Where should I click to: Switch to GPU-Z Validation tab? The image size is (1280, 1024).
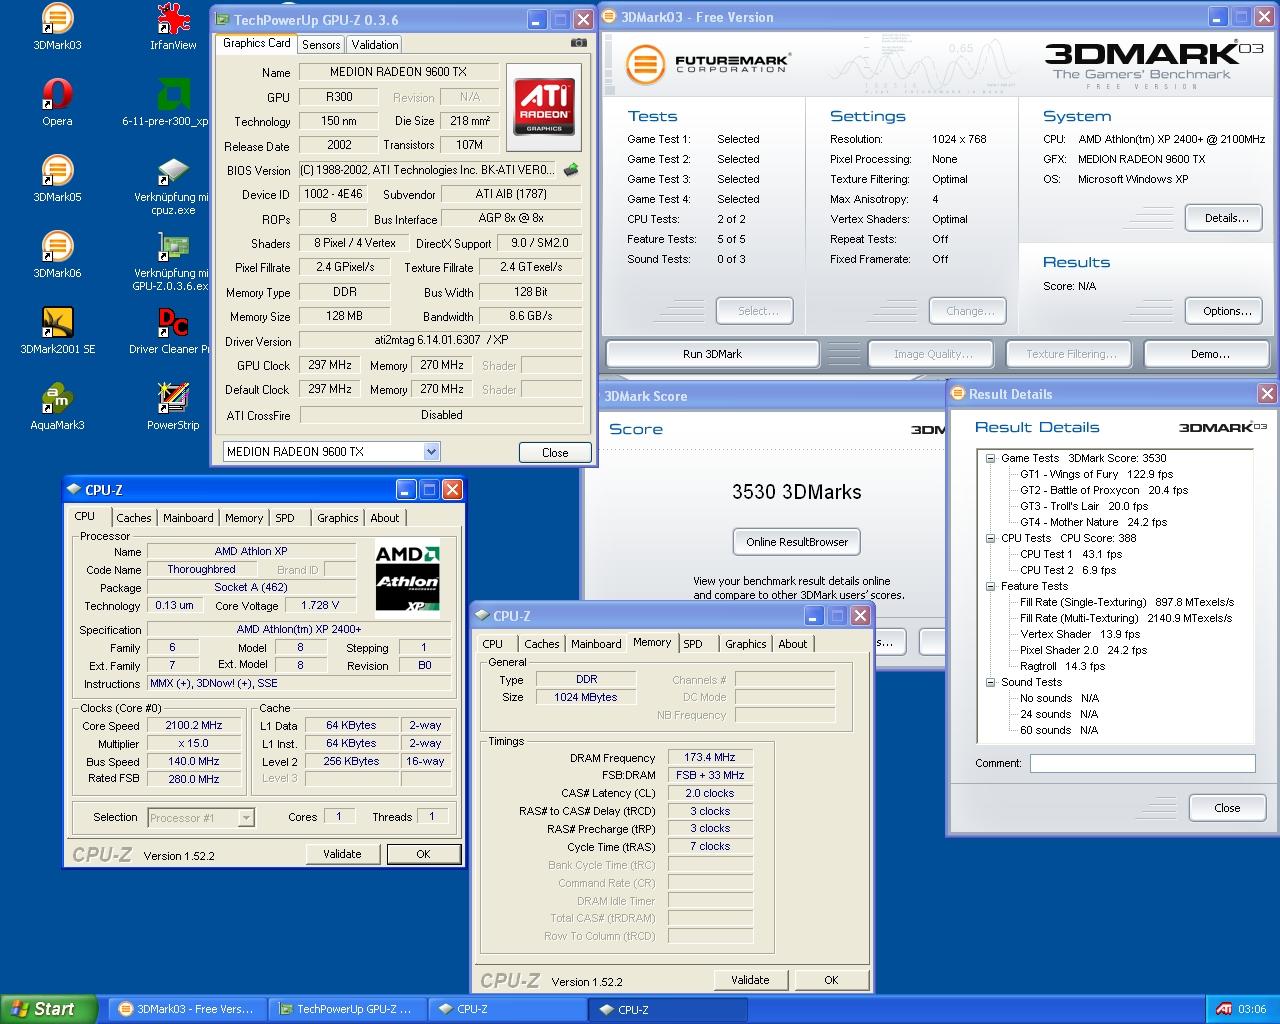tap(375, 45)
